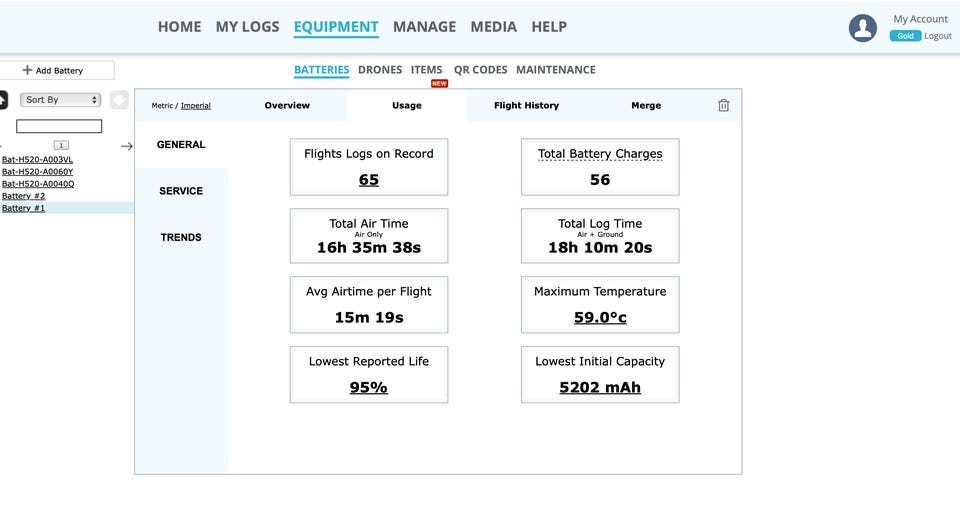960x511 pixels.
Task: Click the trash delete battery icon
Action: (723, 105)
